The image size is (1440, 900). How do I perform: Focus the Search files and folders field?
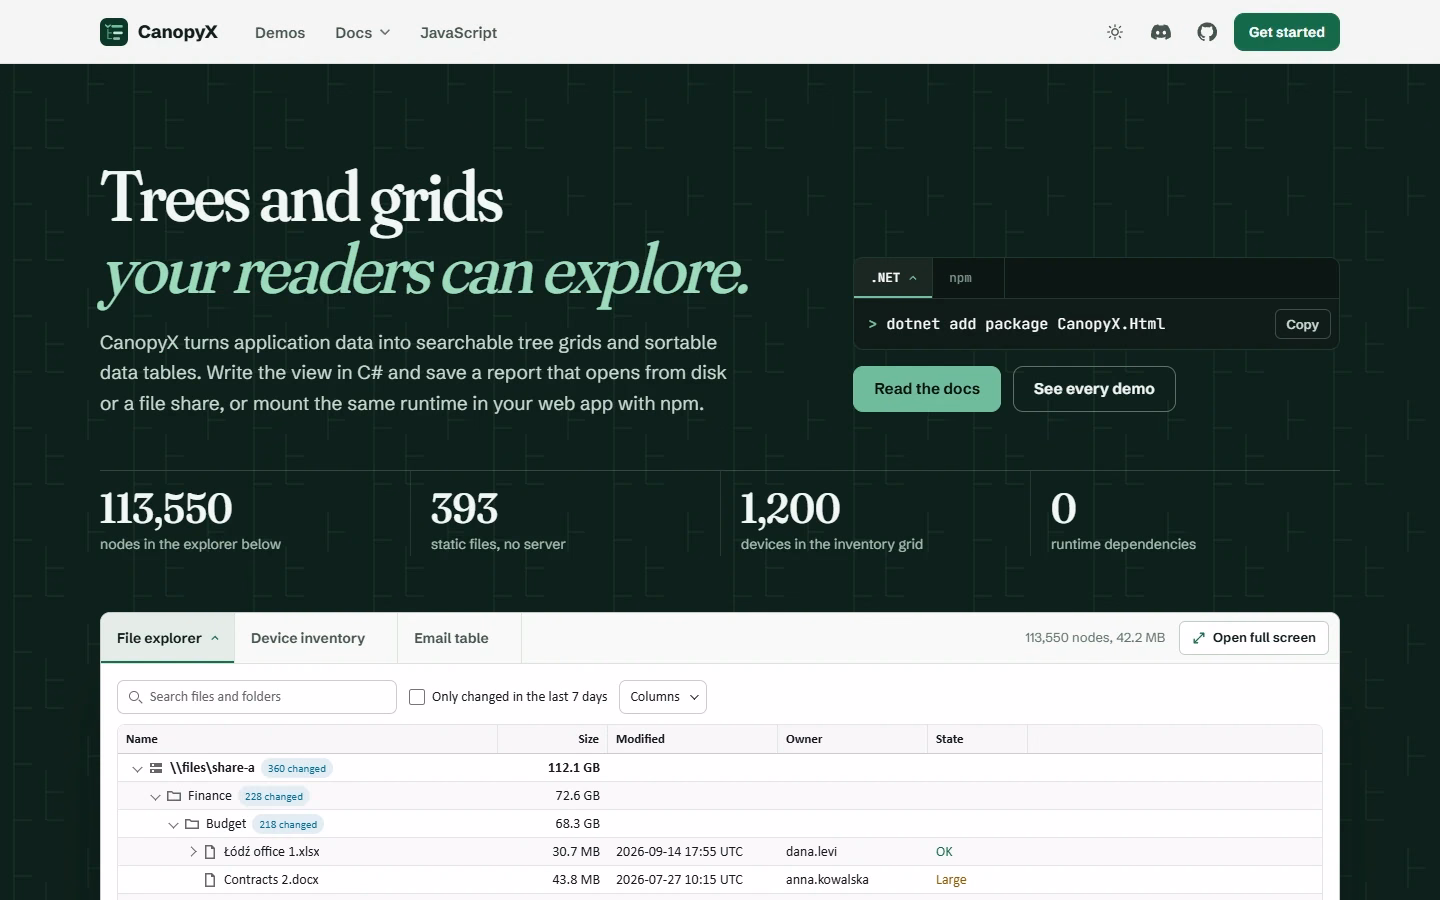[x=257, y=697]
